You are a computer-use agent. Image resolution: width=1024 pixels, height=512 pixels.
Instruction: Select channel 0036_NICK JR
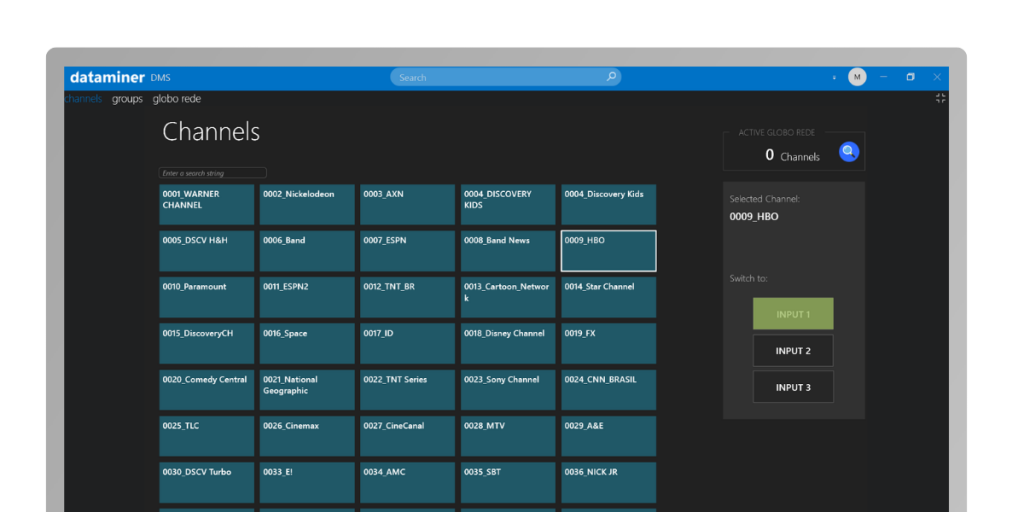click(x=609, y=483)
